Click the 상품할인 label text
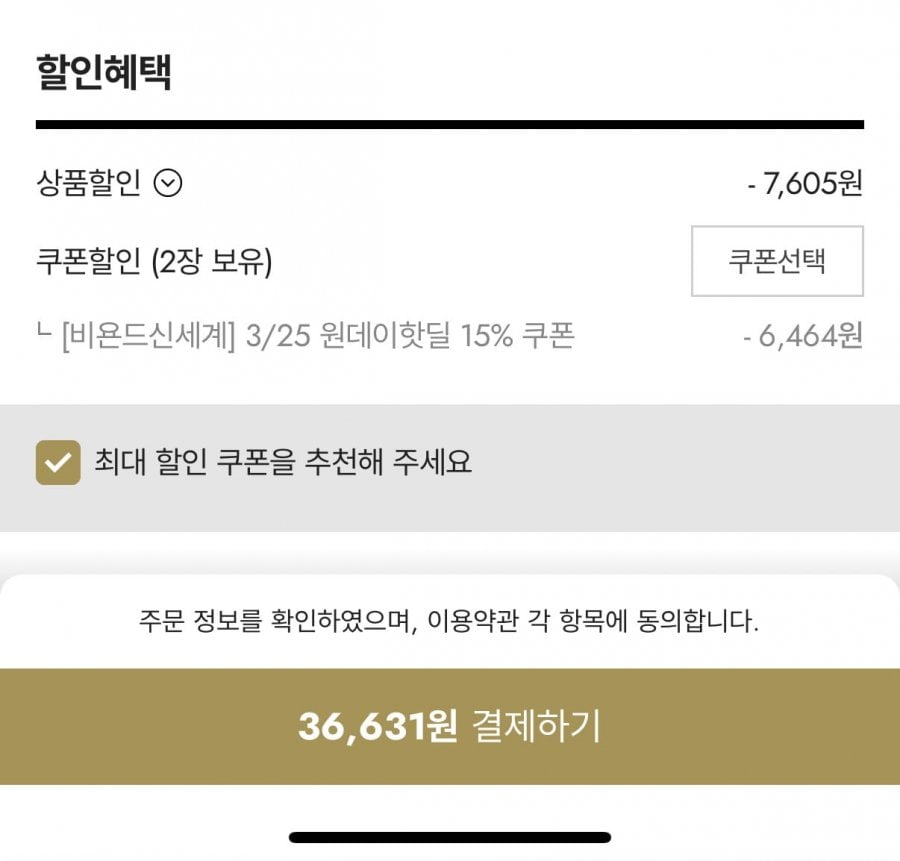This screenshot has height=861, width=900. point(88,183)
